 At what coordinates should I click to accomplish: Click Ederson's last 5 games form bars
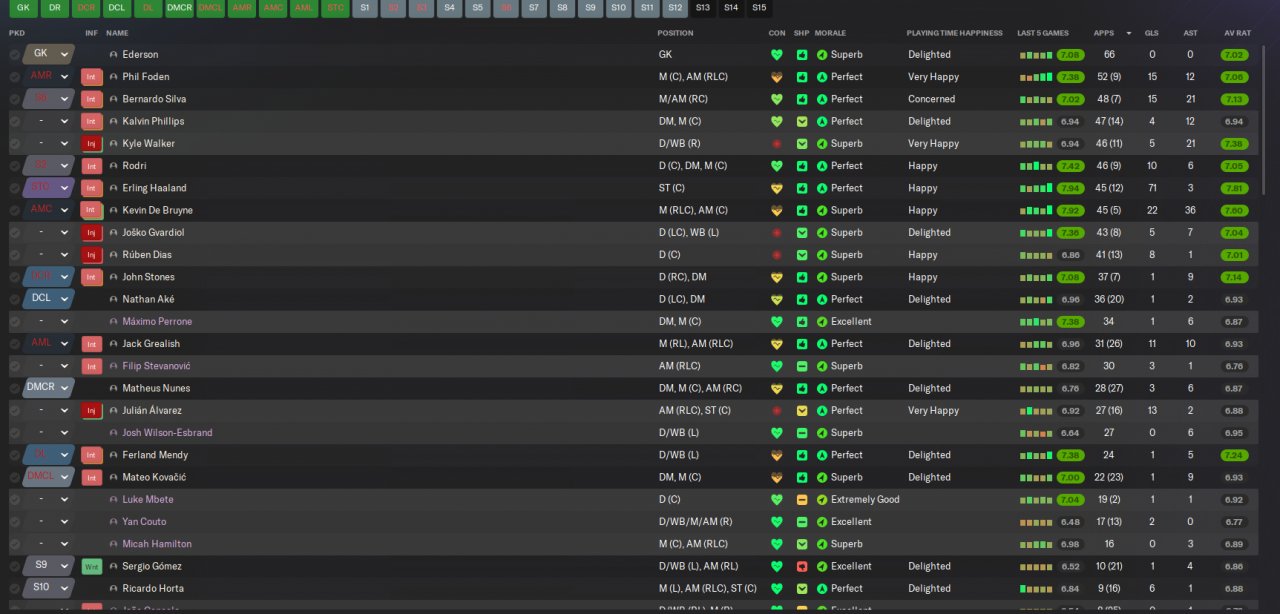point(1036,55)
